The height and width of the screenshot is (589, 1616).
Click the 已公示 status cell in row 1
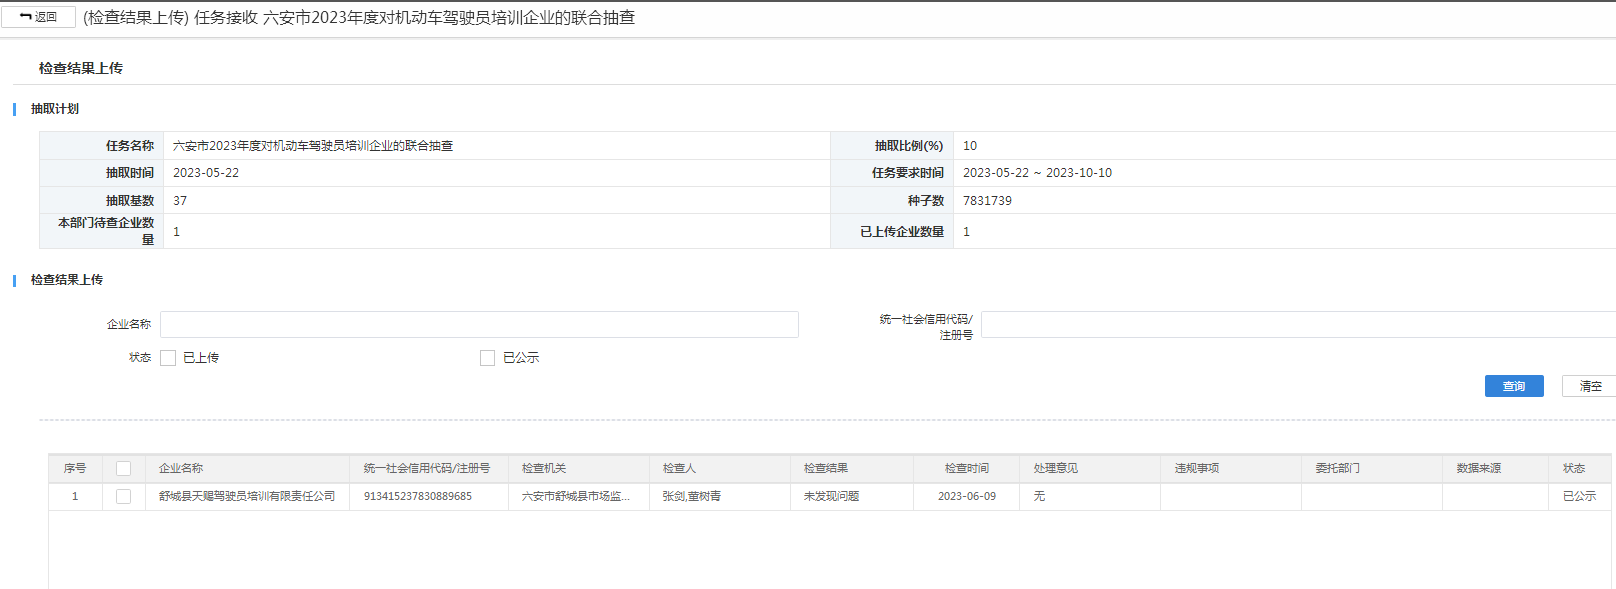(1579, 496)
